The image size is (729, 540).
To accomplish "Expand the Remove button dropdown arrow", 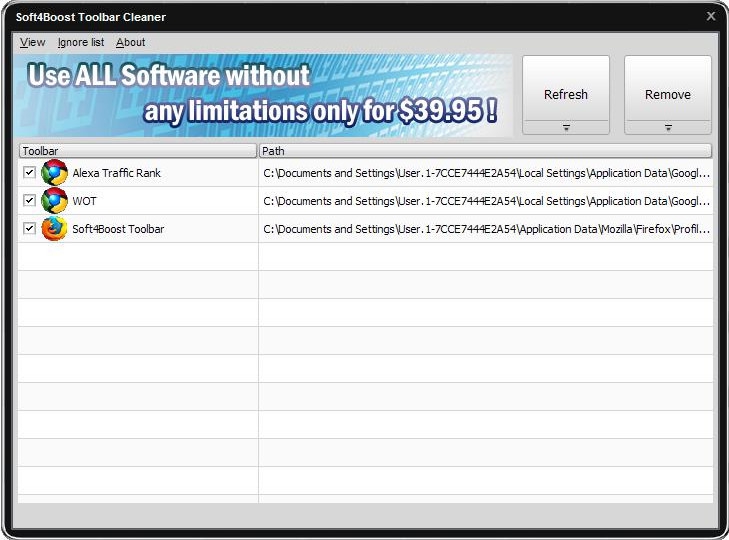I will click(668, 127).
